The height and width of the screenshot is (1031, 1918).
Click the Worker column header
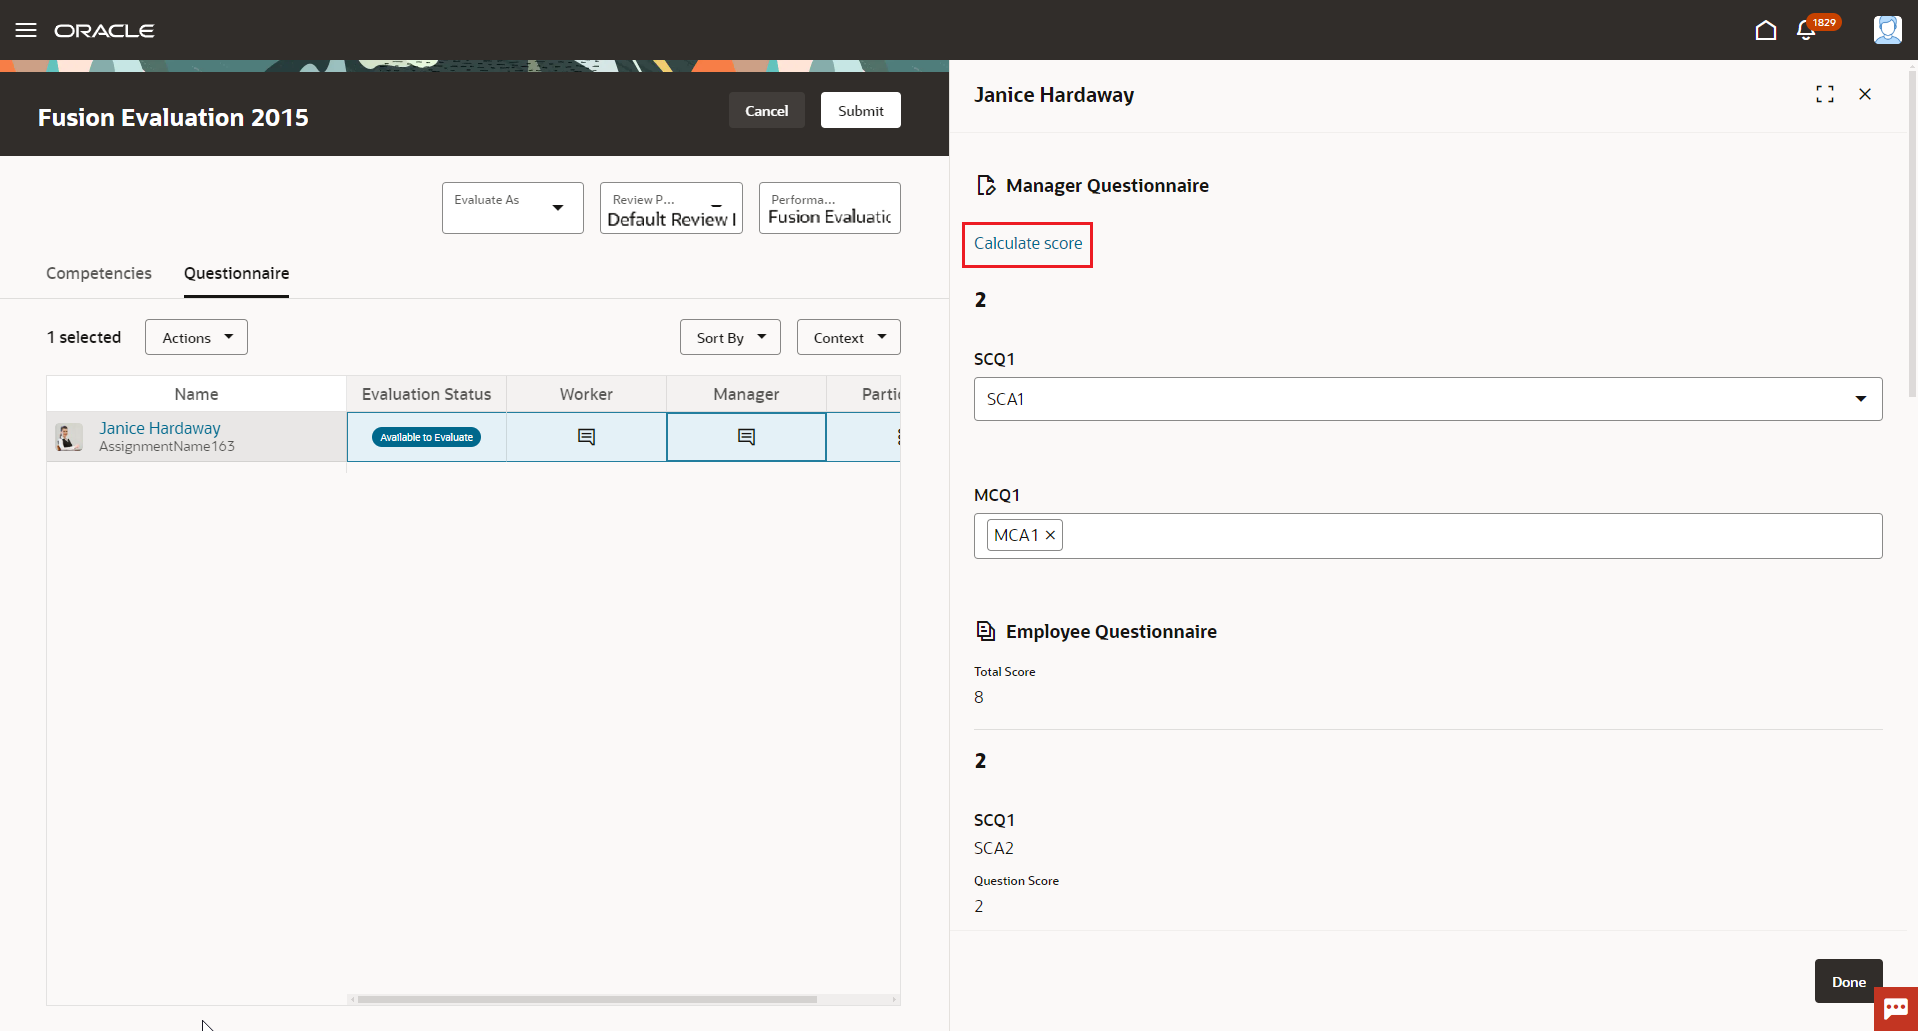[x=587, y=394]
